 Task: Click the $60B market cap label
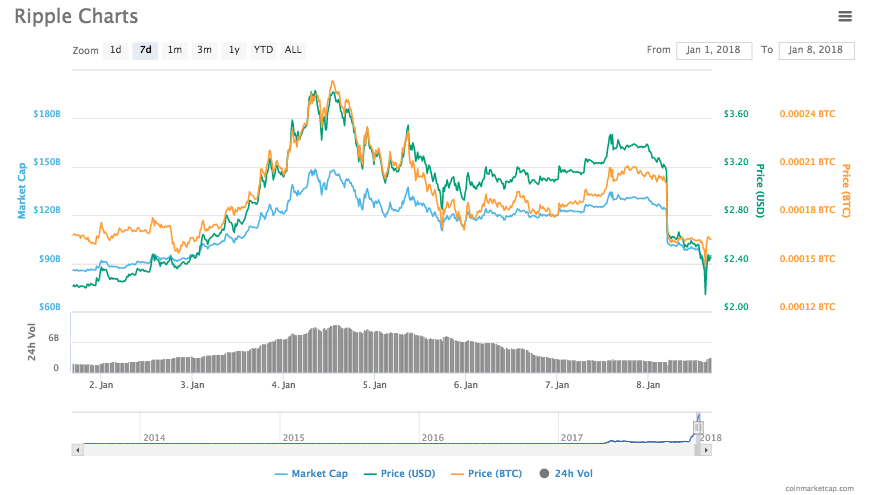[x=49, y=307]
